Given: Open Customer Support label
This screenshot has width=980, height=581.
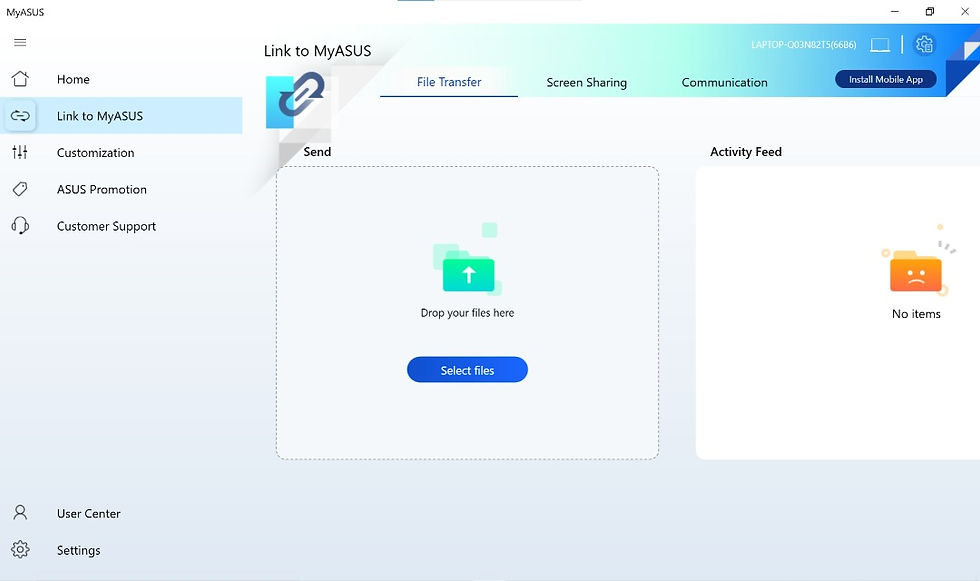Looking at the screenshot, I should coord(106,226).
